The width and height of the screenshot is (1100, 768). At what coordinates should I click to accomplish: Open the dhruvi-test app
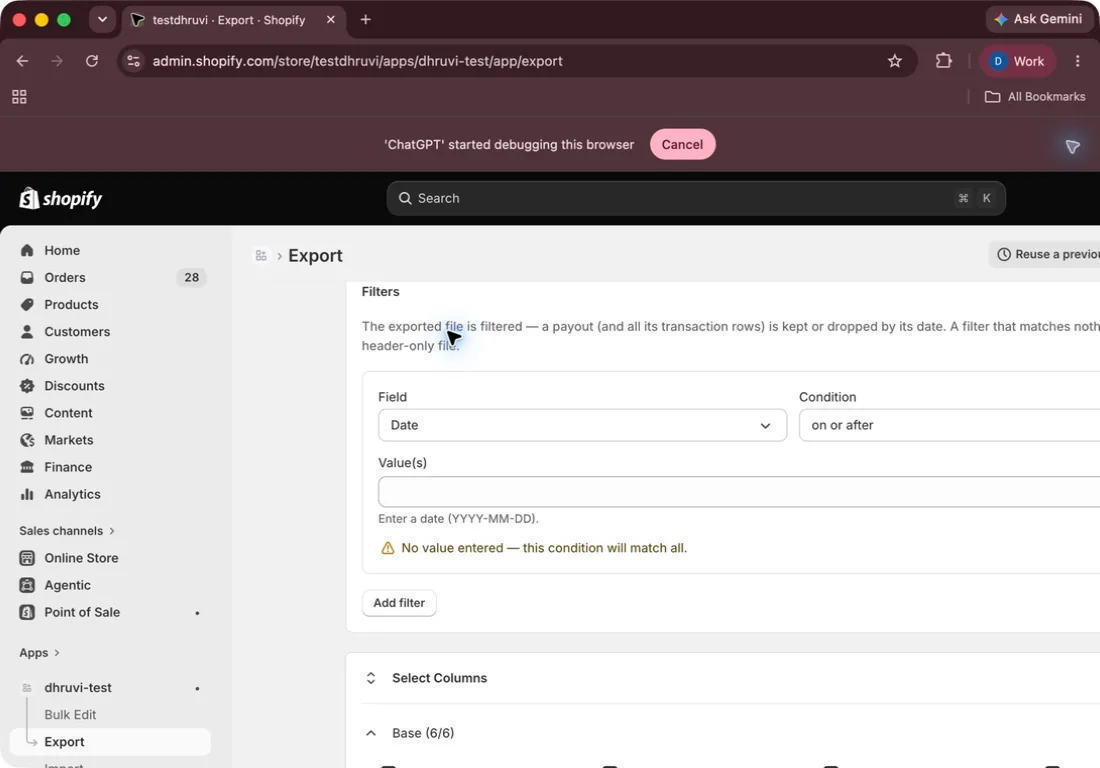tap(78, 688)
